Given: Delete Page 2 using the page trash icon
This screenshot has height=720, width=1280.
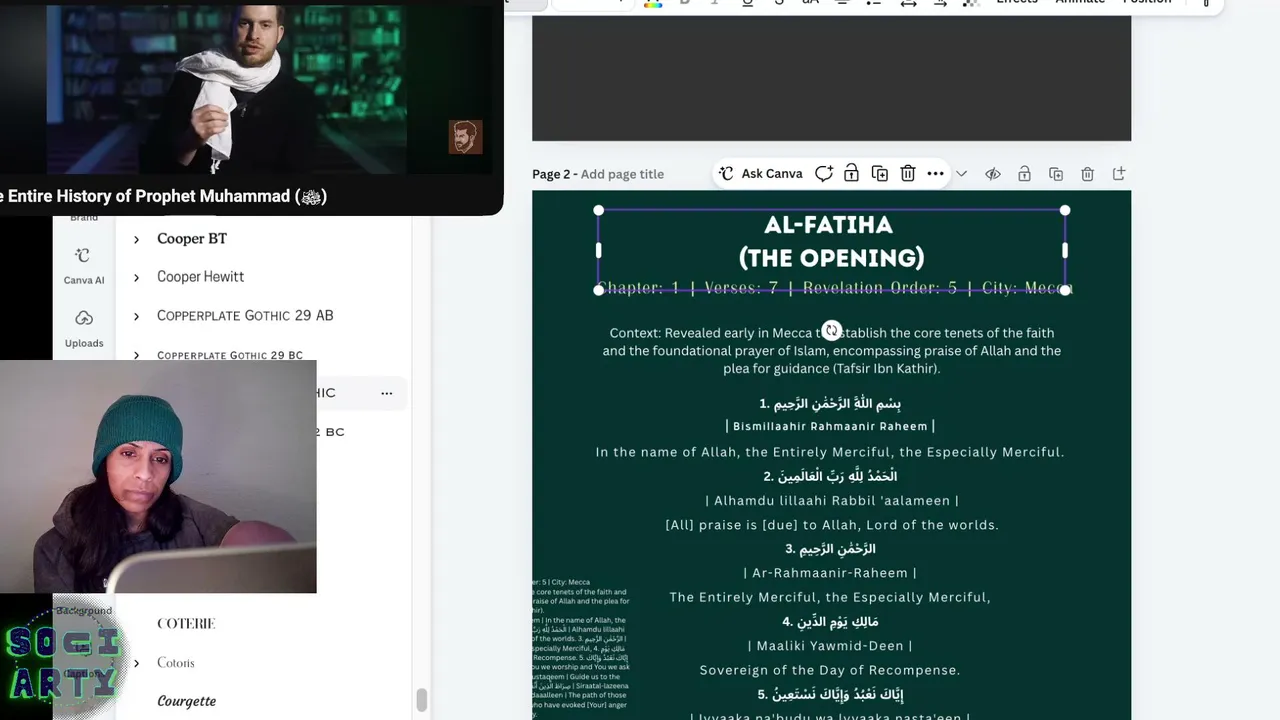Looking at the screenshot, I should coord(1088,174).
